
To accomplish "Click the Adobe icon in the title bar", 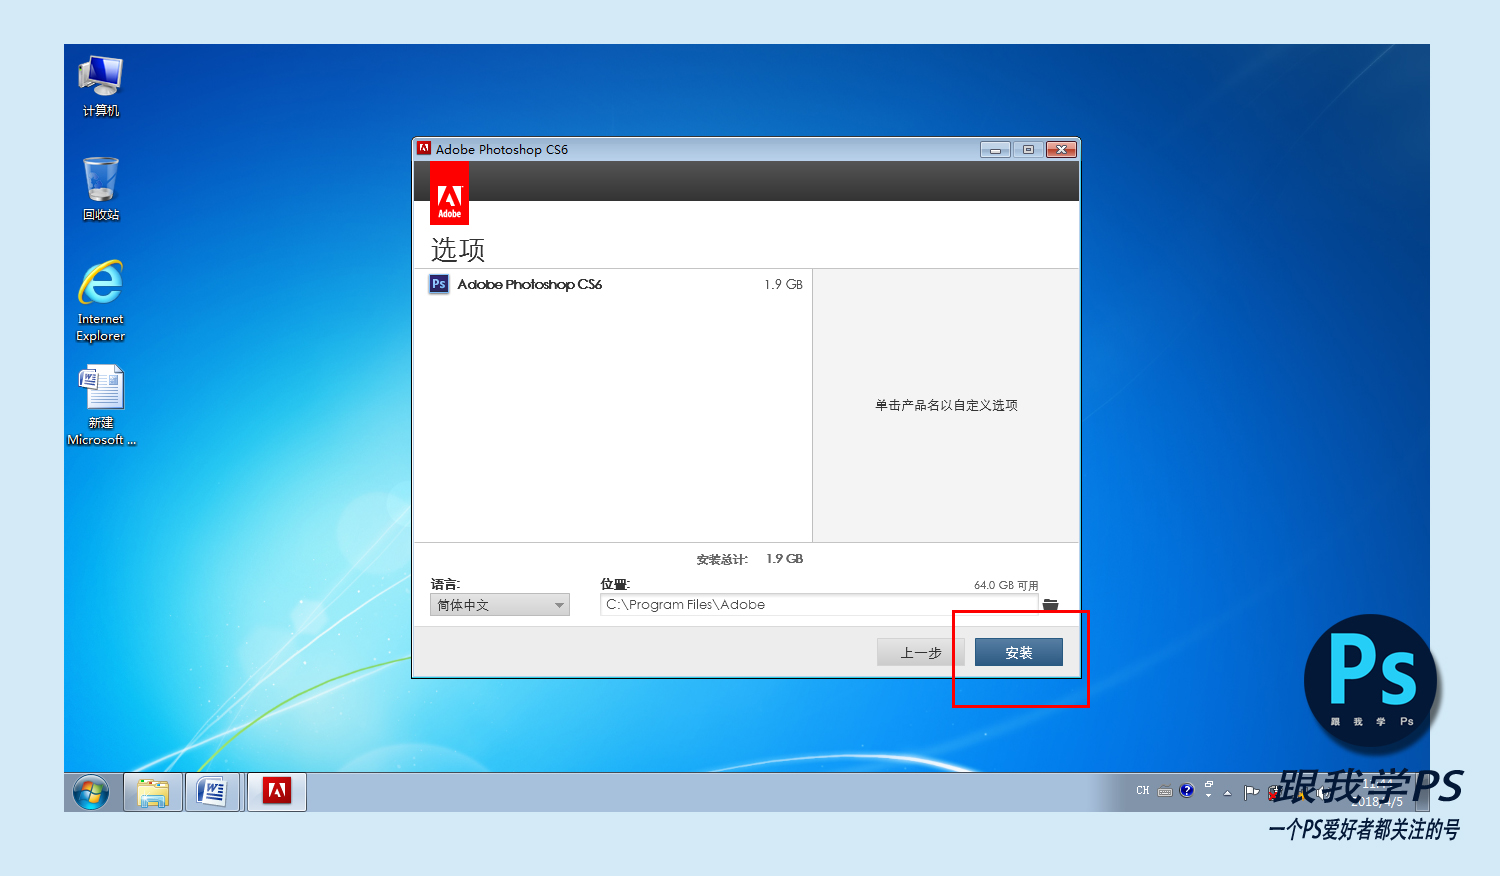I will click(x=424, y=148).
